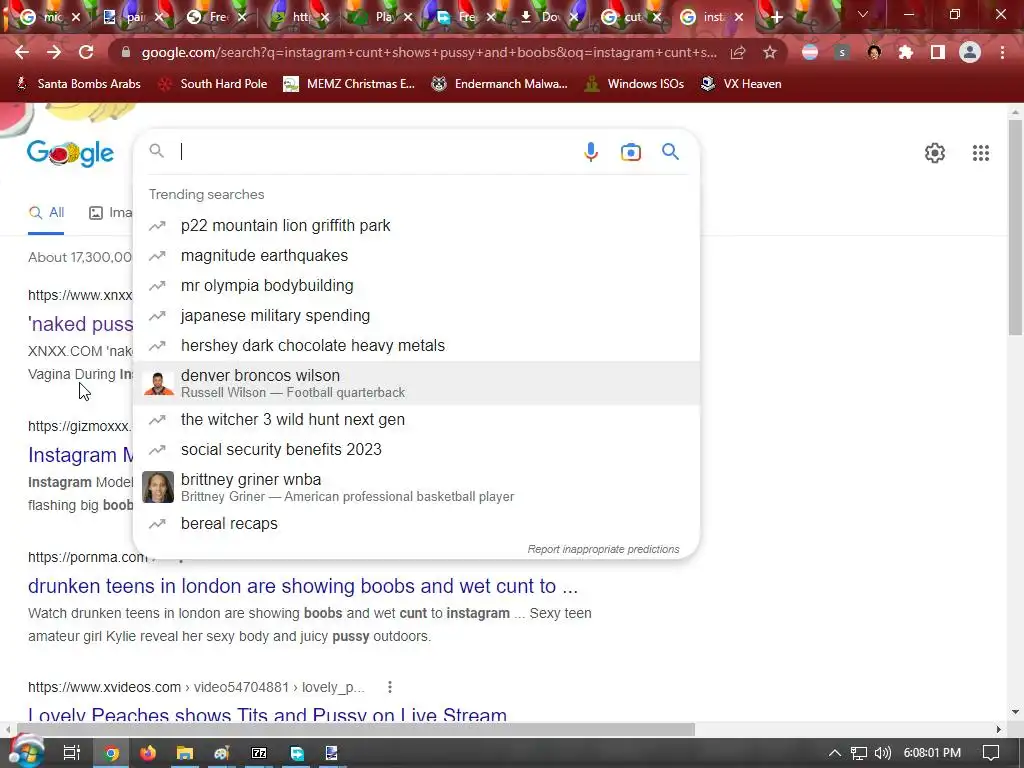Viewport: 1024px width, 768px height.
Task: Select suggestion "p22 mountain lion griffith park"
Action: tap(416, 225)
